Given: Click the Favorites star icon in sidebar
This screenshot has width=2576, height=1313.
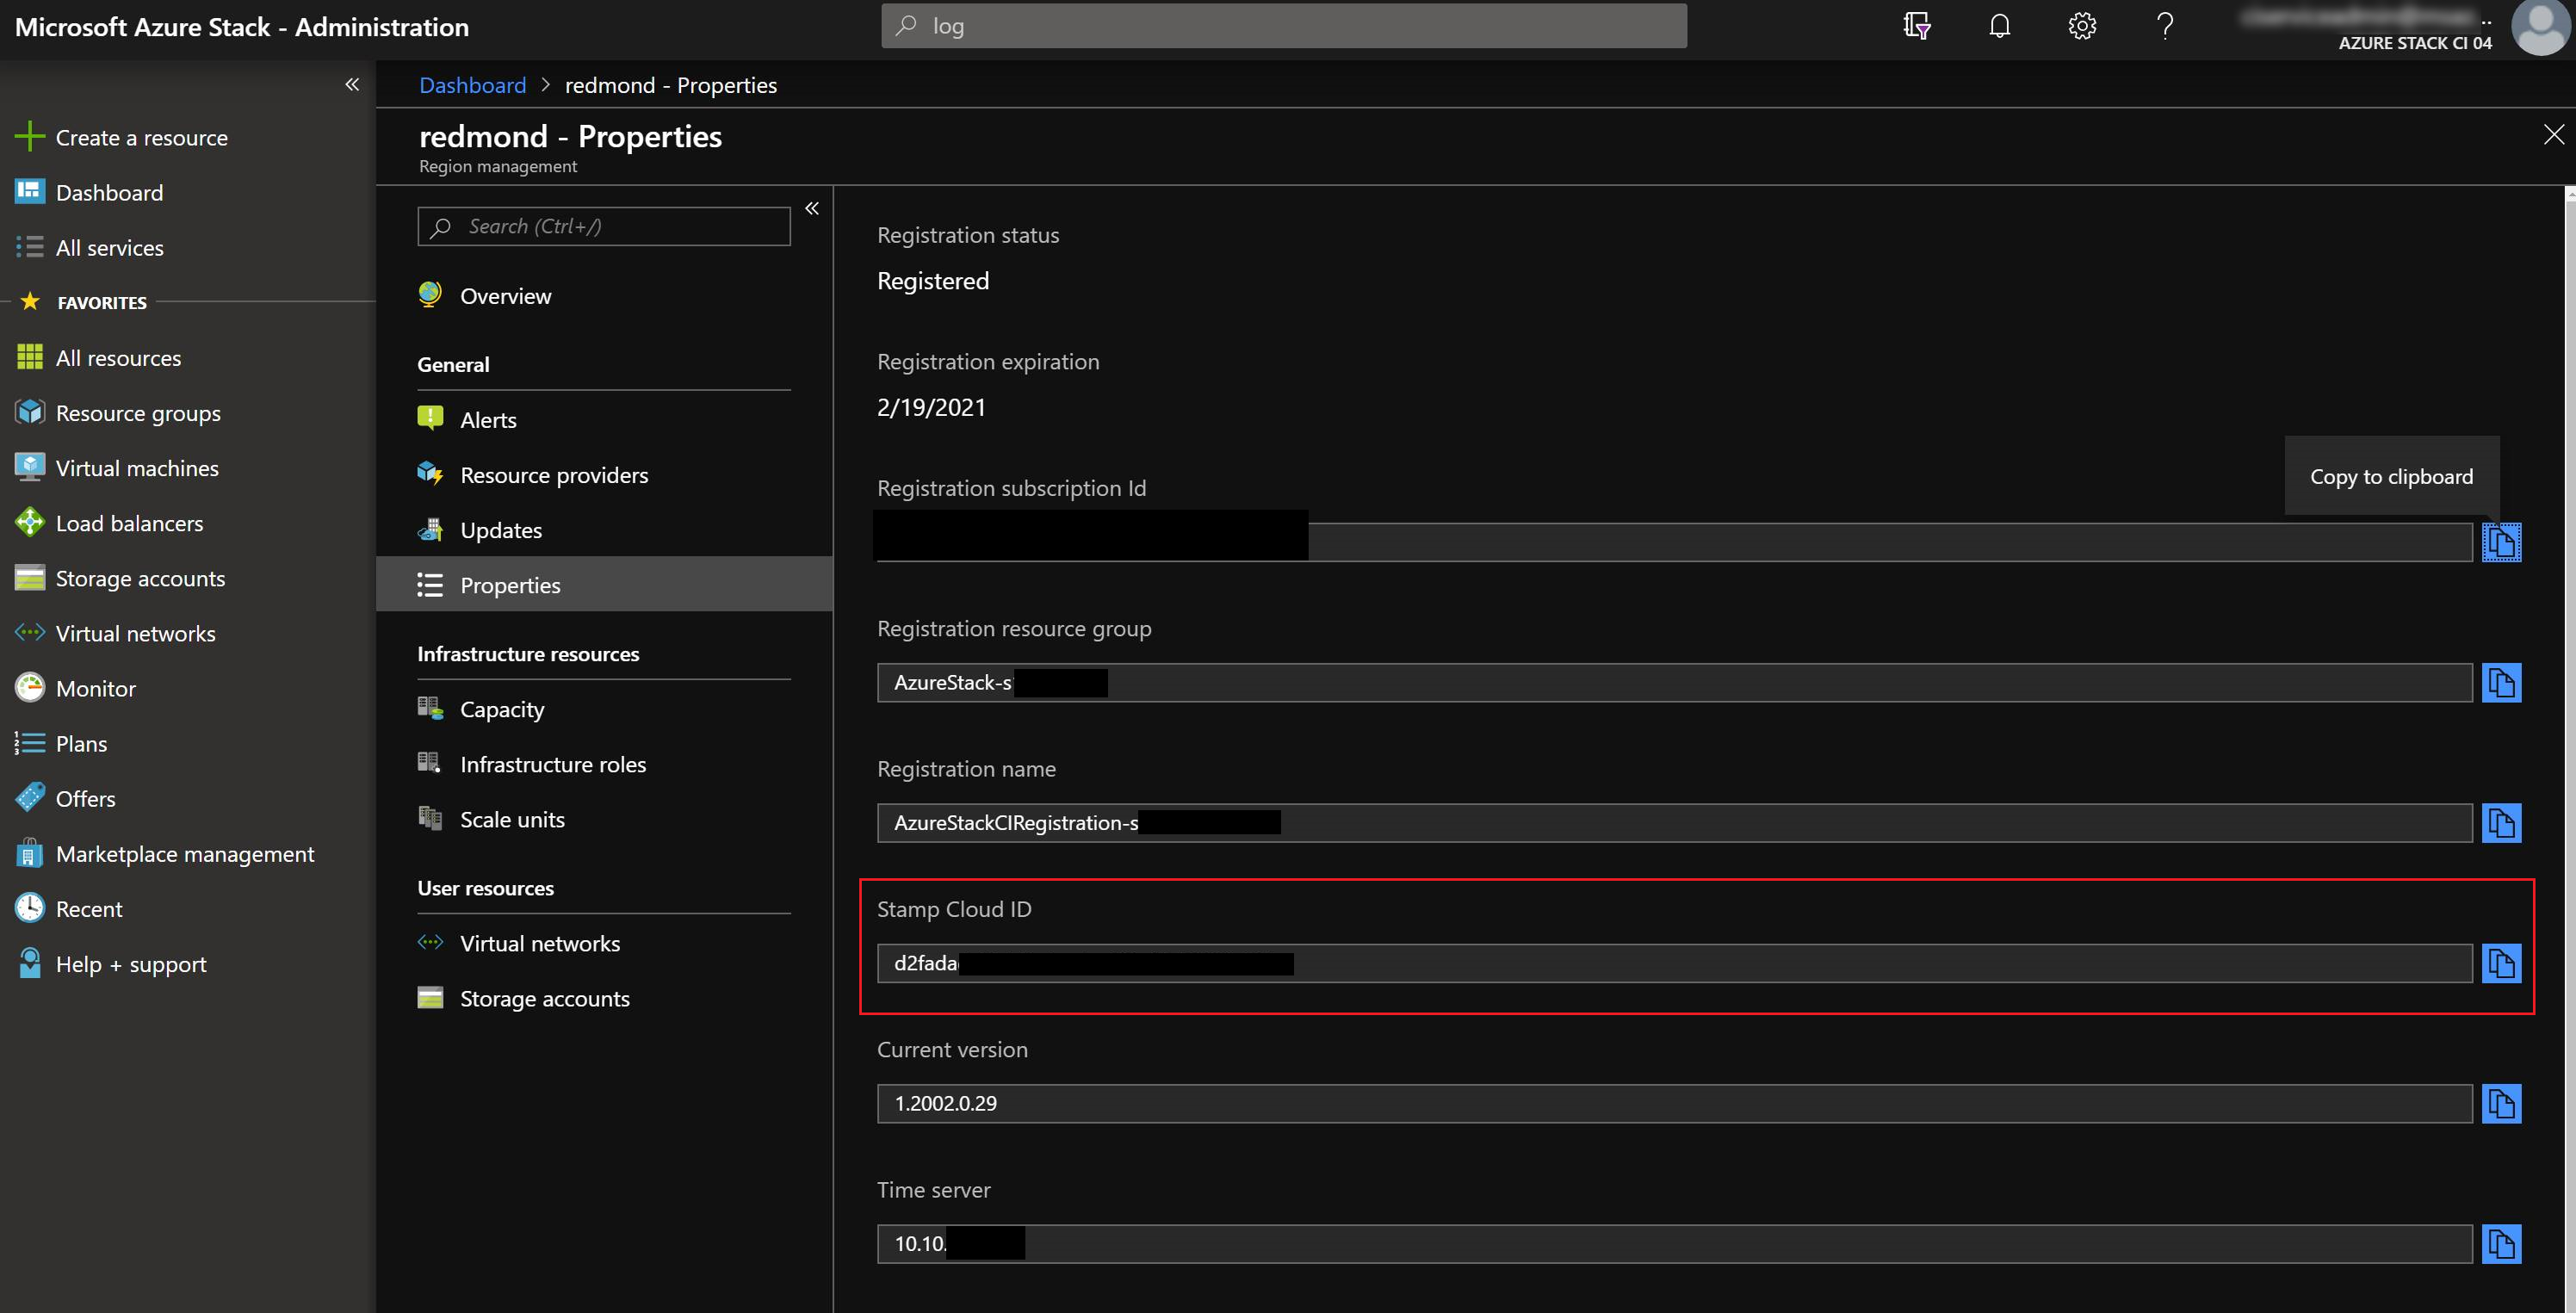Looking at the screenshot, I should pos(28,300).
